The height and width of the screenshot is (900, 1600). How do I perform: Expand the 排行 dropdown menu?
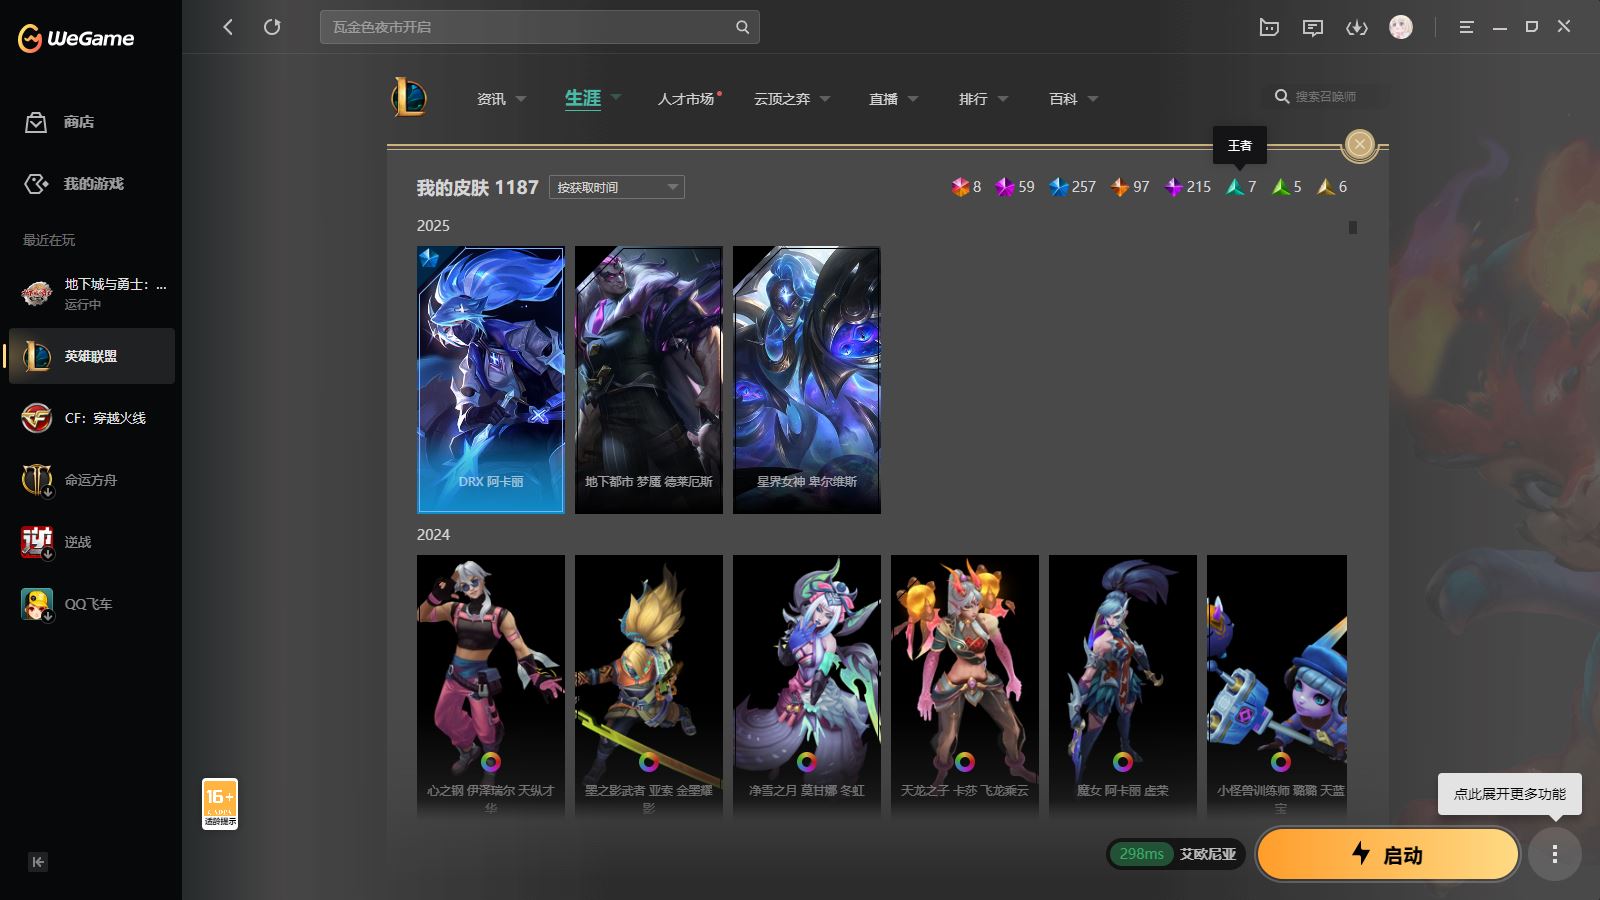click(983, 99)
